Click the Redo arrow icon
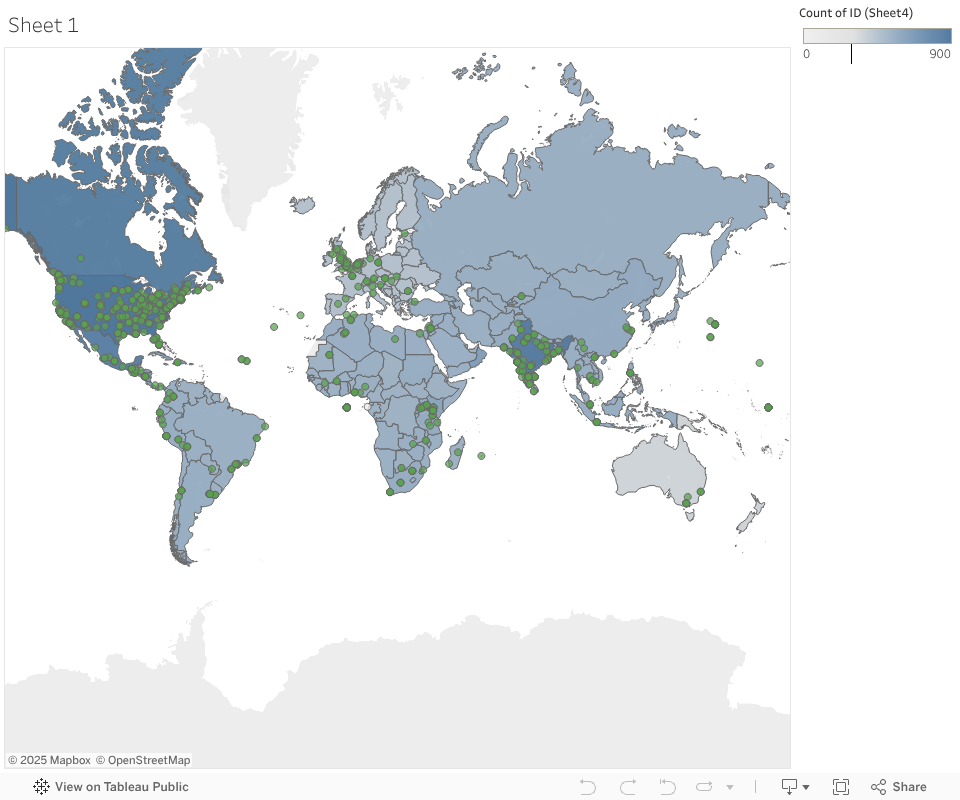960x800 pixels. click(x=628, y=787)
